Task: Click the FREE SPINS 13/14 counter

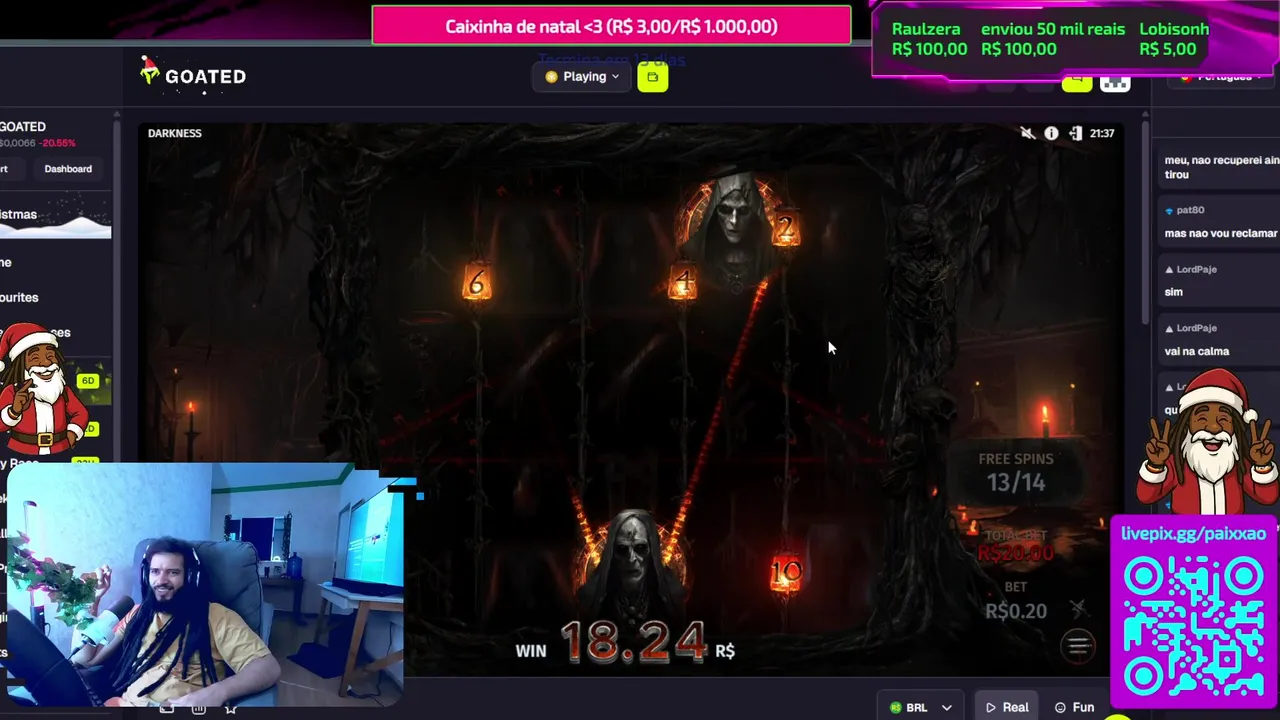Action: (1015, 473)
